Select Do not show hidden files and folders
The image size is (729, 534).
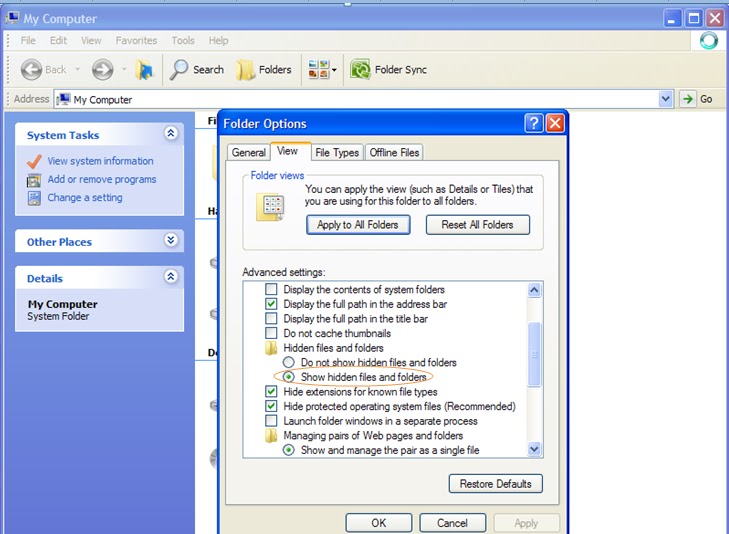tap(289, 362)
